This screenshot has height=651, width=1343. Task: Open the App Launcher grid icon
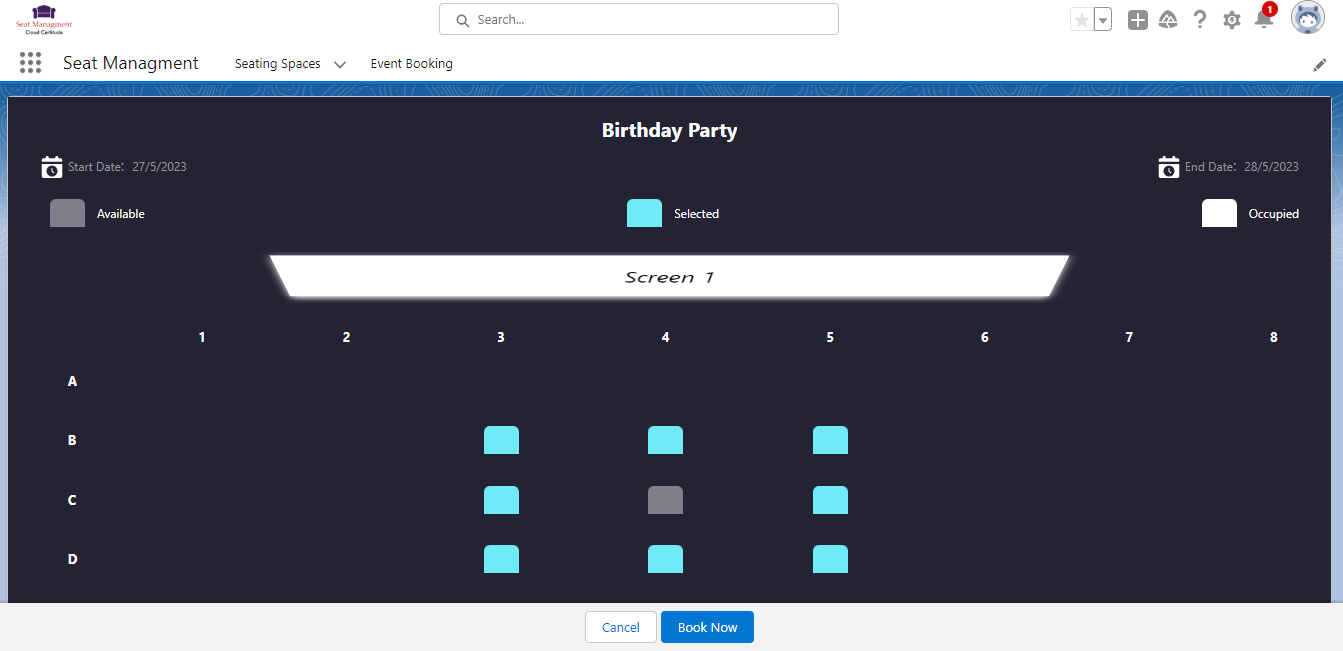click(x=31, y=63)
